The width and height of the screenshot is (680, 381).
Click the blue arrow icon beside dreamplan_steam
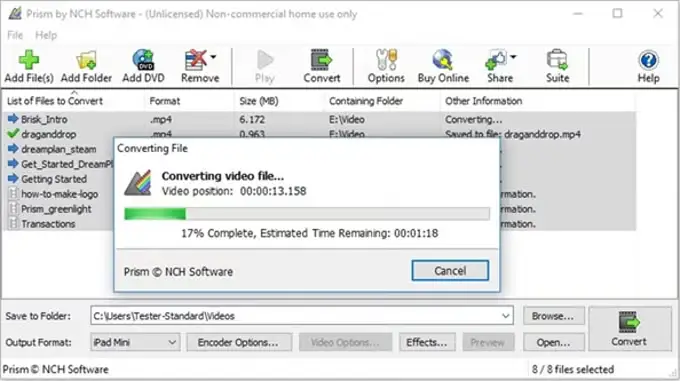click(13, 149)
